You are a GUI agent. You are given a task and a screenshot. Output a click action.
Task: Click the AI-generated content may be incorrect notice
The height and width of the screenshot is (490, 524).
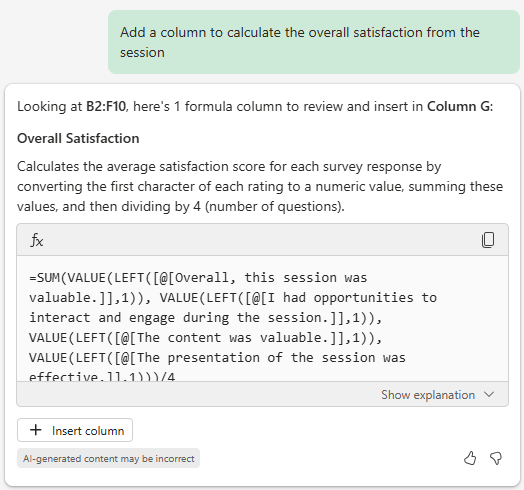click(x=109, y=458)
